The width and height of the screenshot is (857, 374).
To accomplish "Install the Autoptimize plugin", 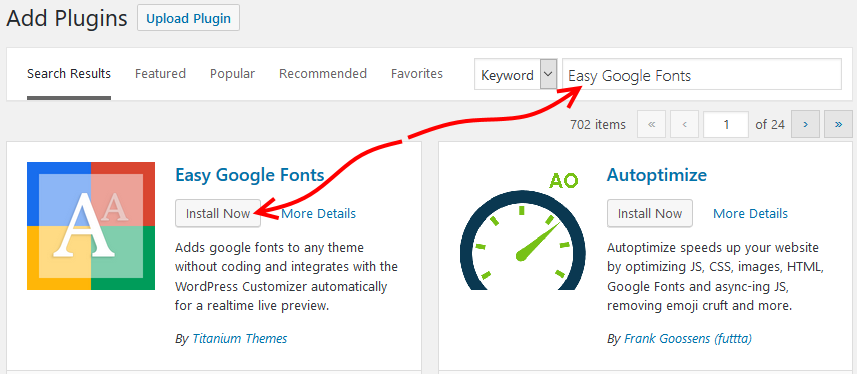I will pyautogui.click(x=650, y=213).
